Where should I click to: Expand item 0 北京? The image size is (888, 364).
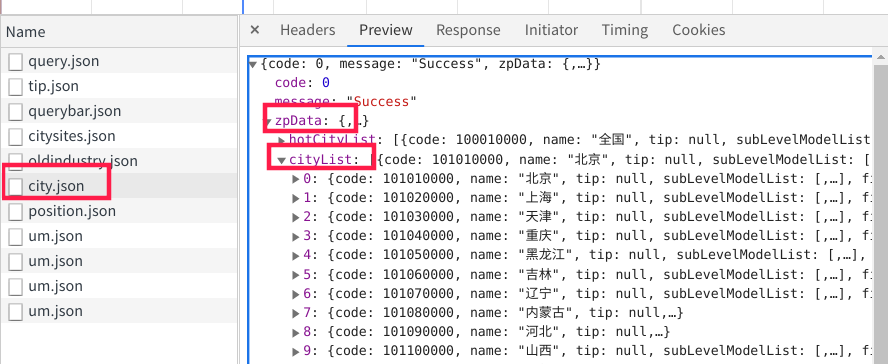point(296,179)
